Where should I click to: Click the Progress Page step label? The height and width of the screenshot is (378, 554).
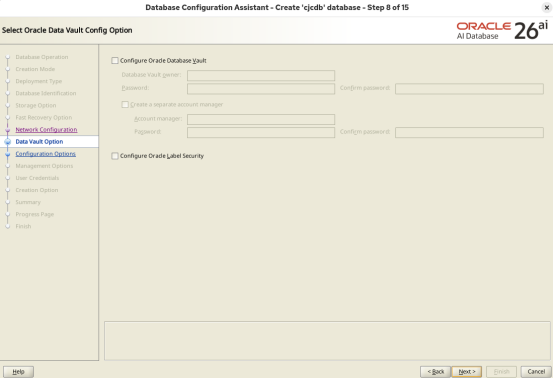35,214
